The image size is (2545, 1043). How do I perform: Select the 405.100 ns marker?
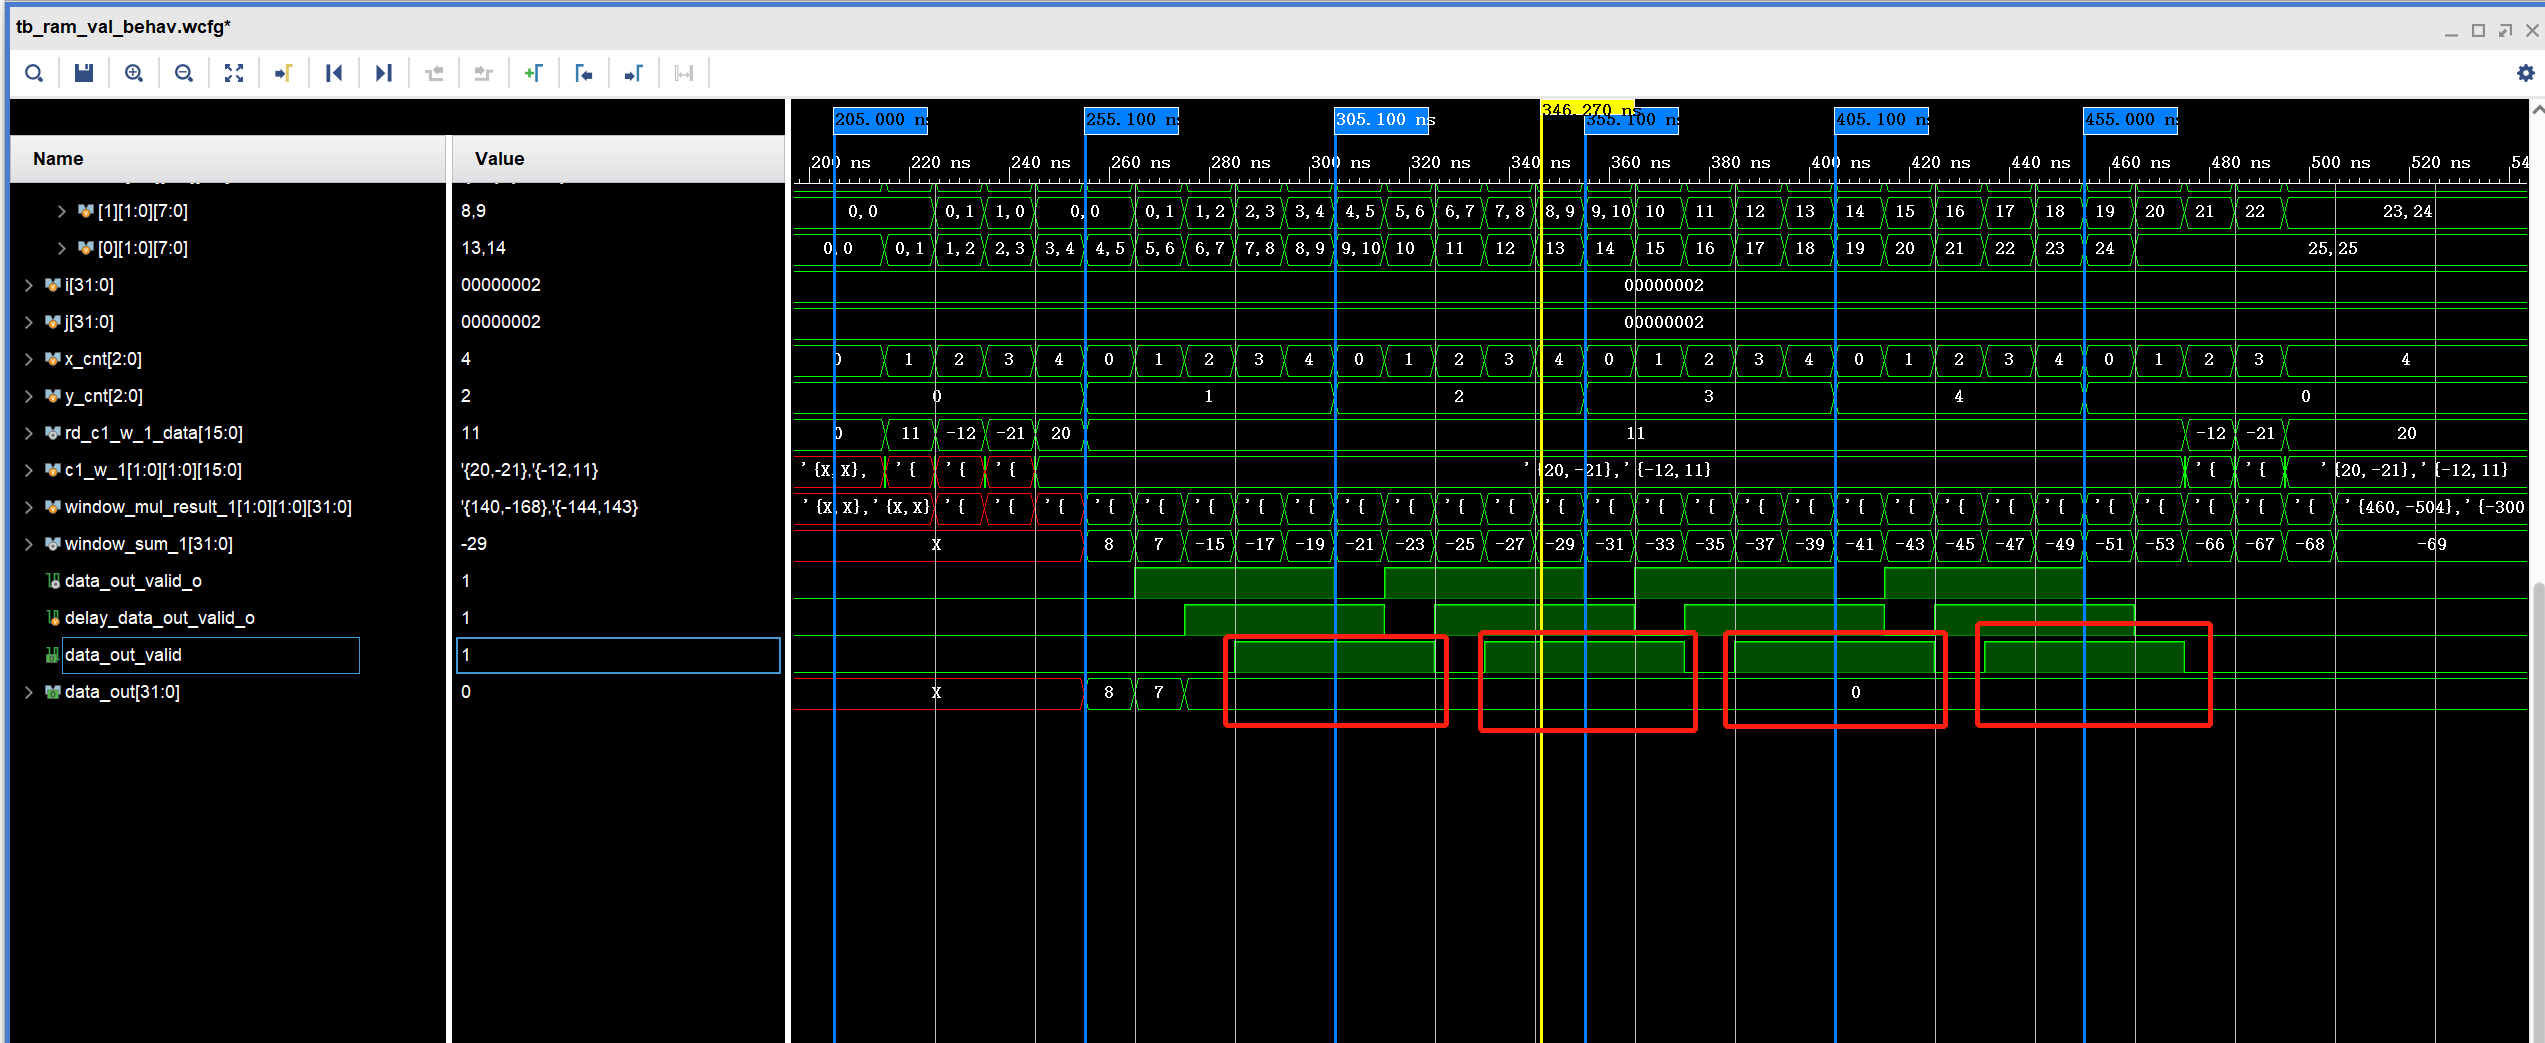coord(1881,120)
